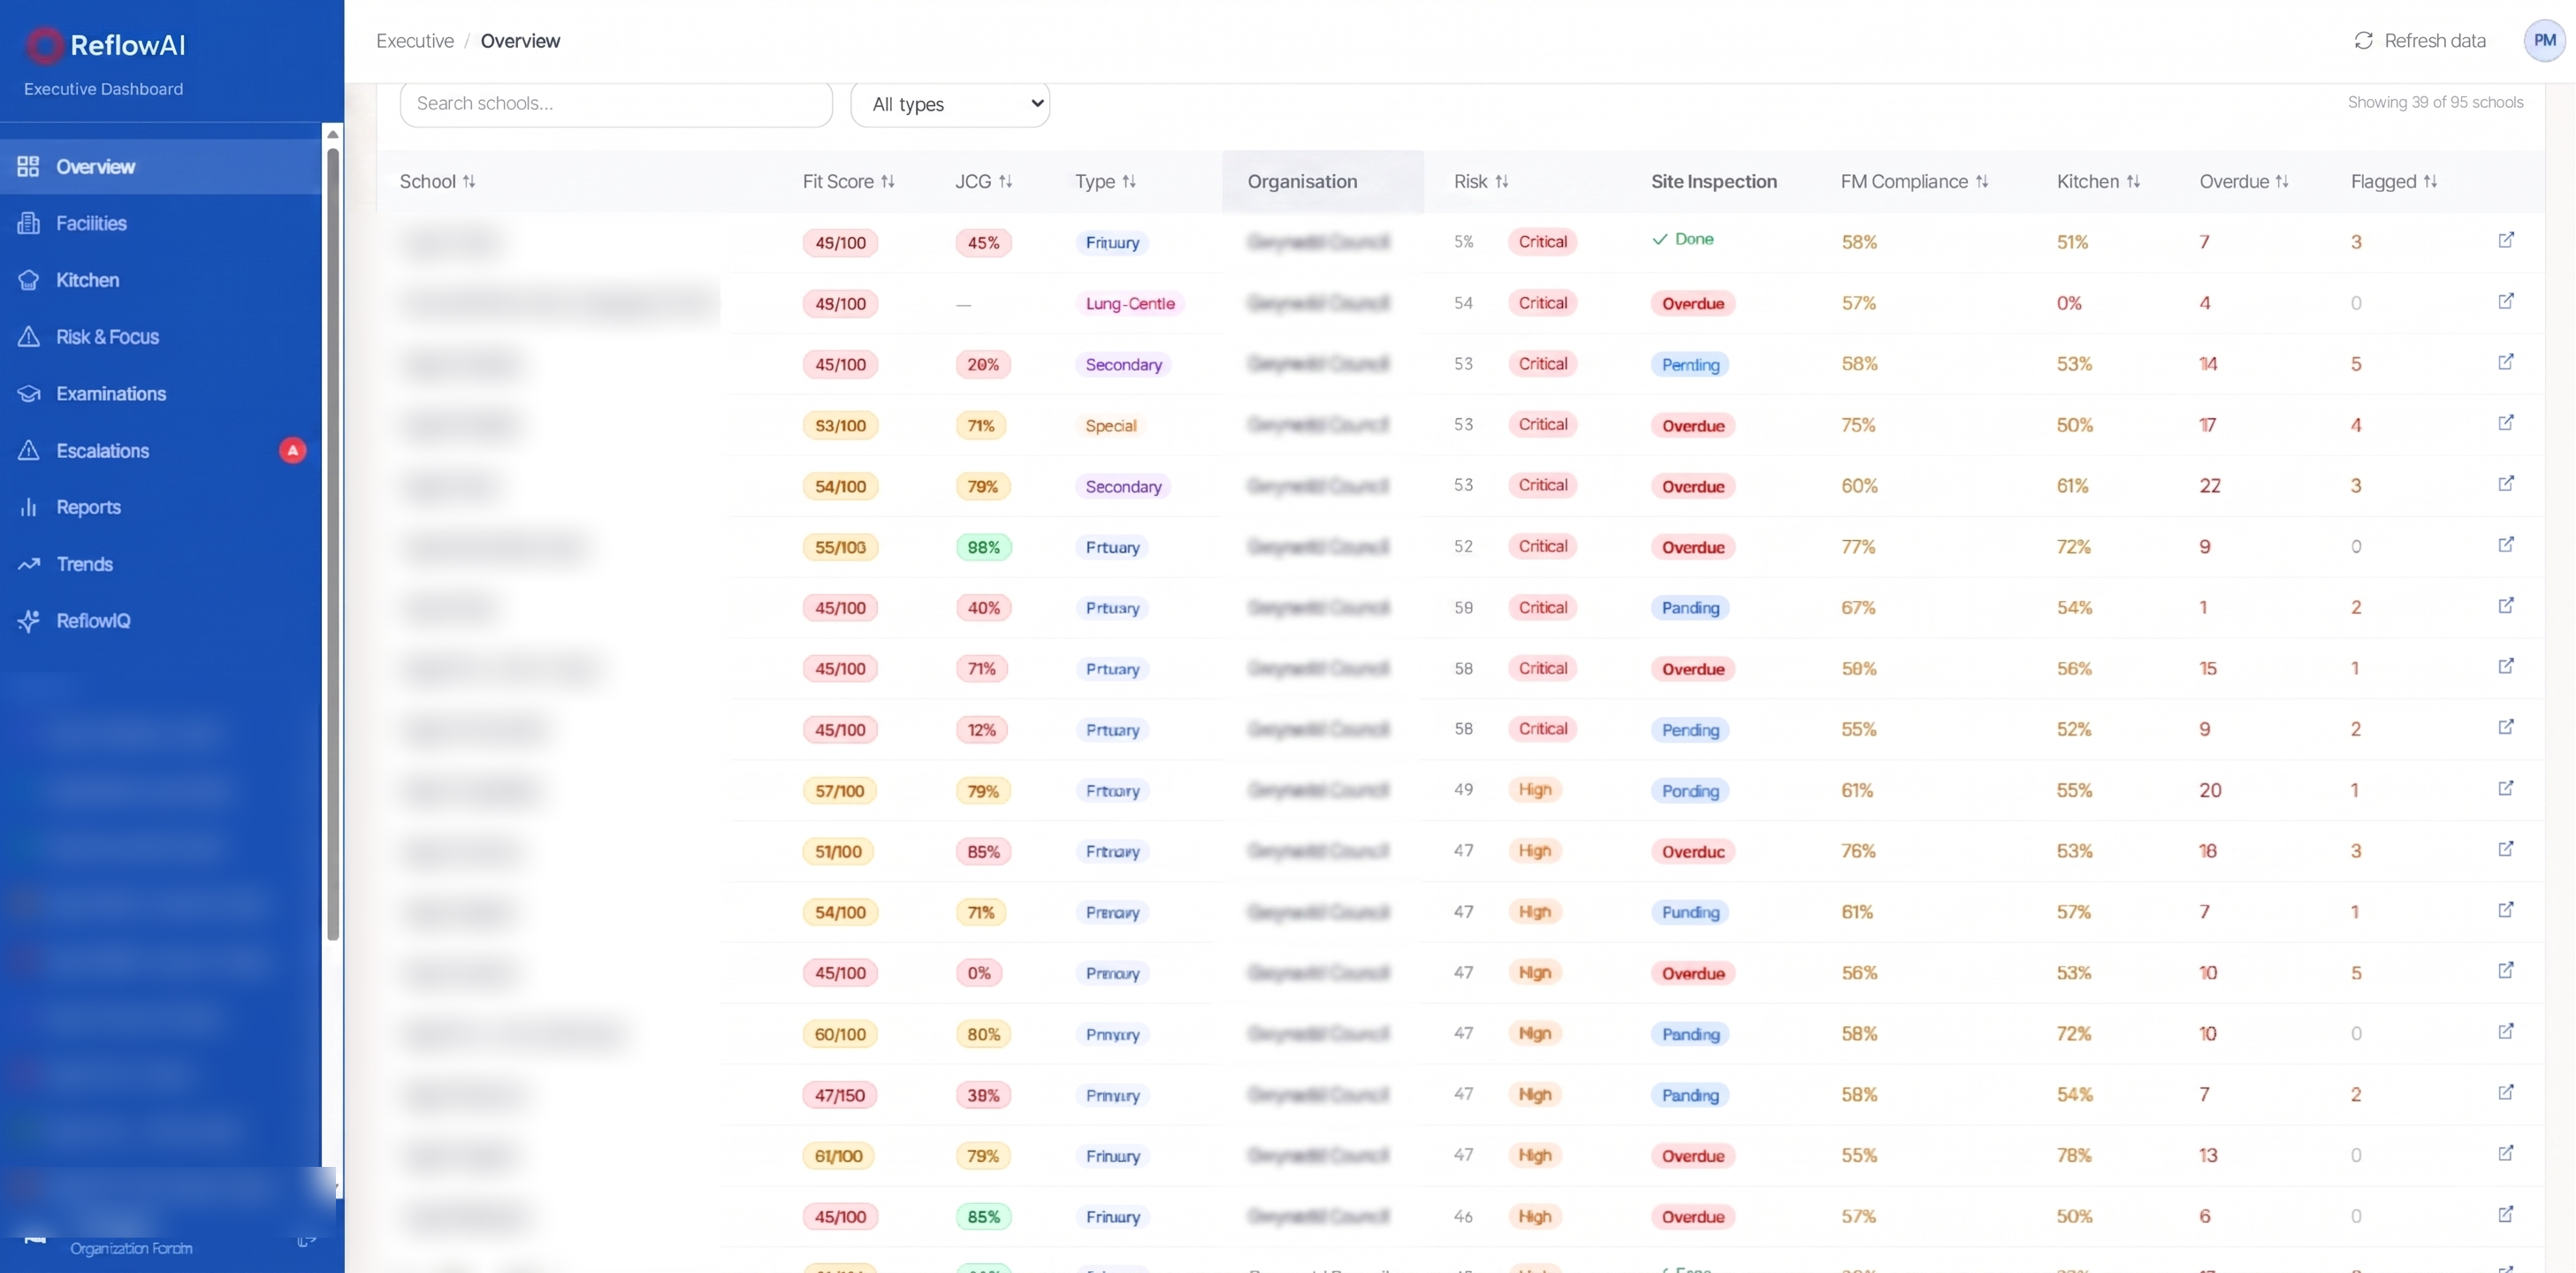Click the 22 overdue value
The image size is (2576, 1273).
click(2210, 486)
